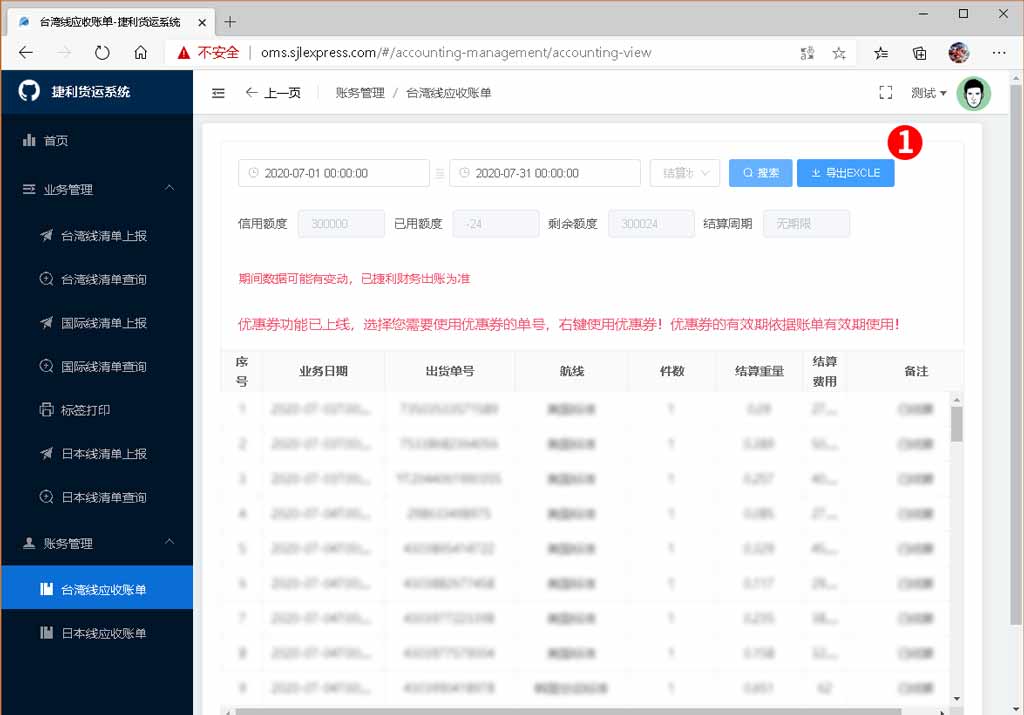Add page to favorites with star icon

click(x=839, y=53)
